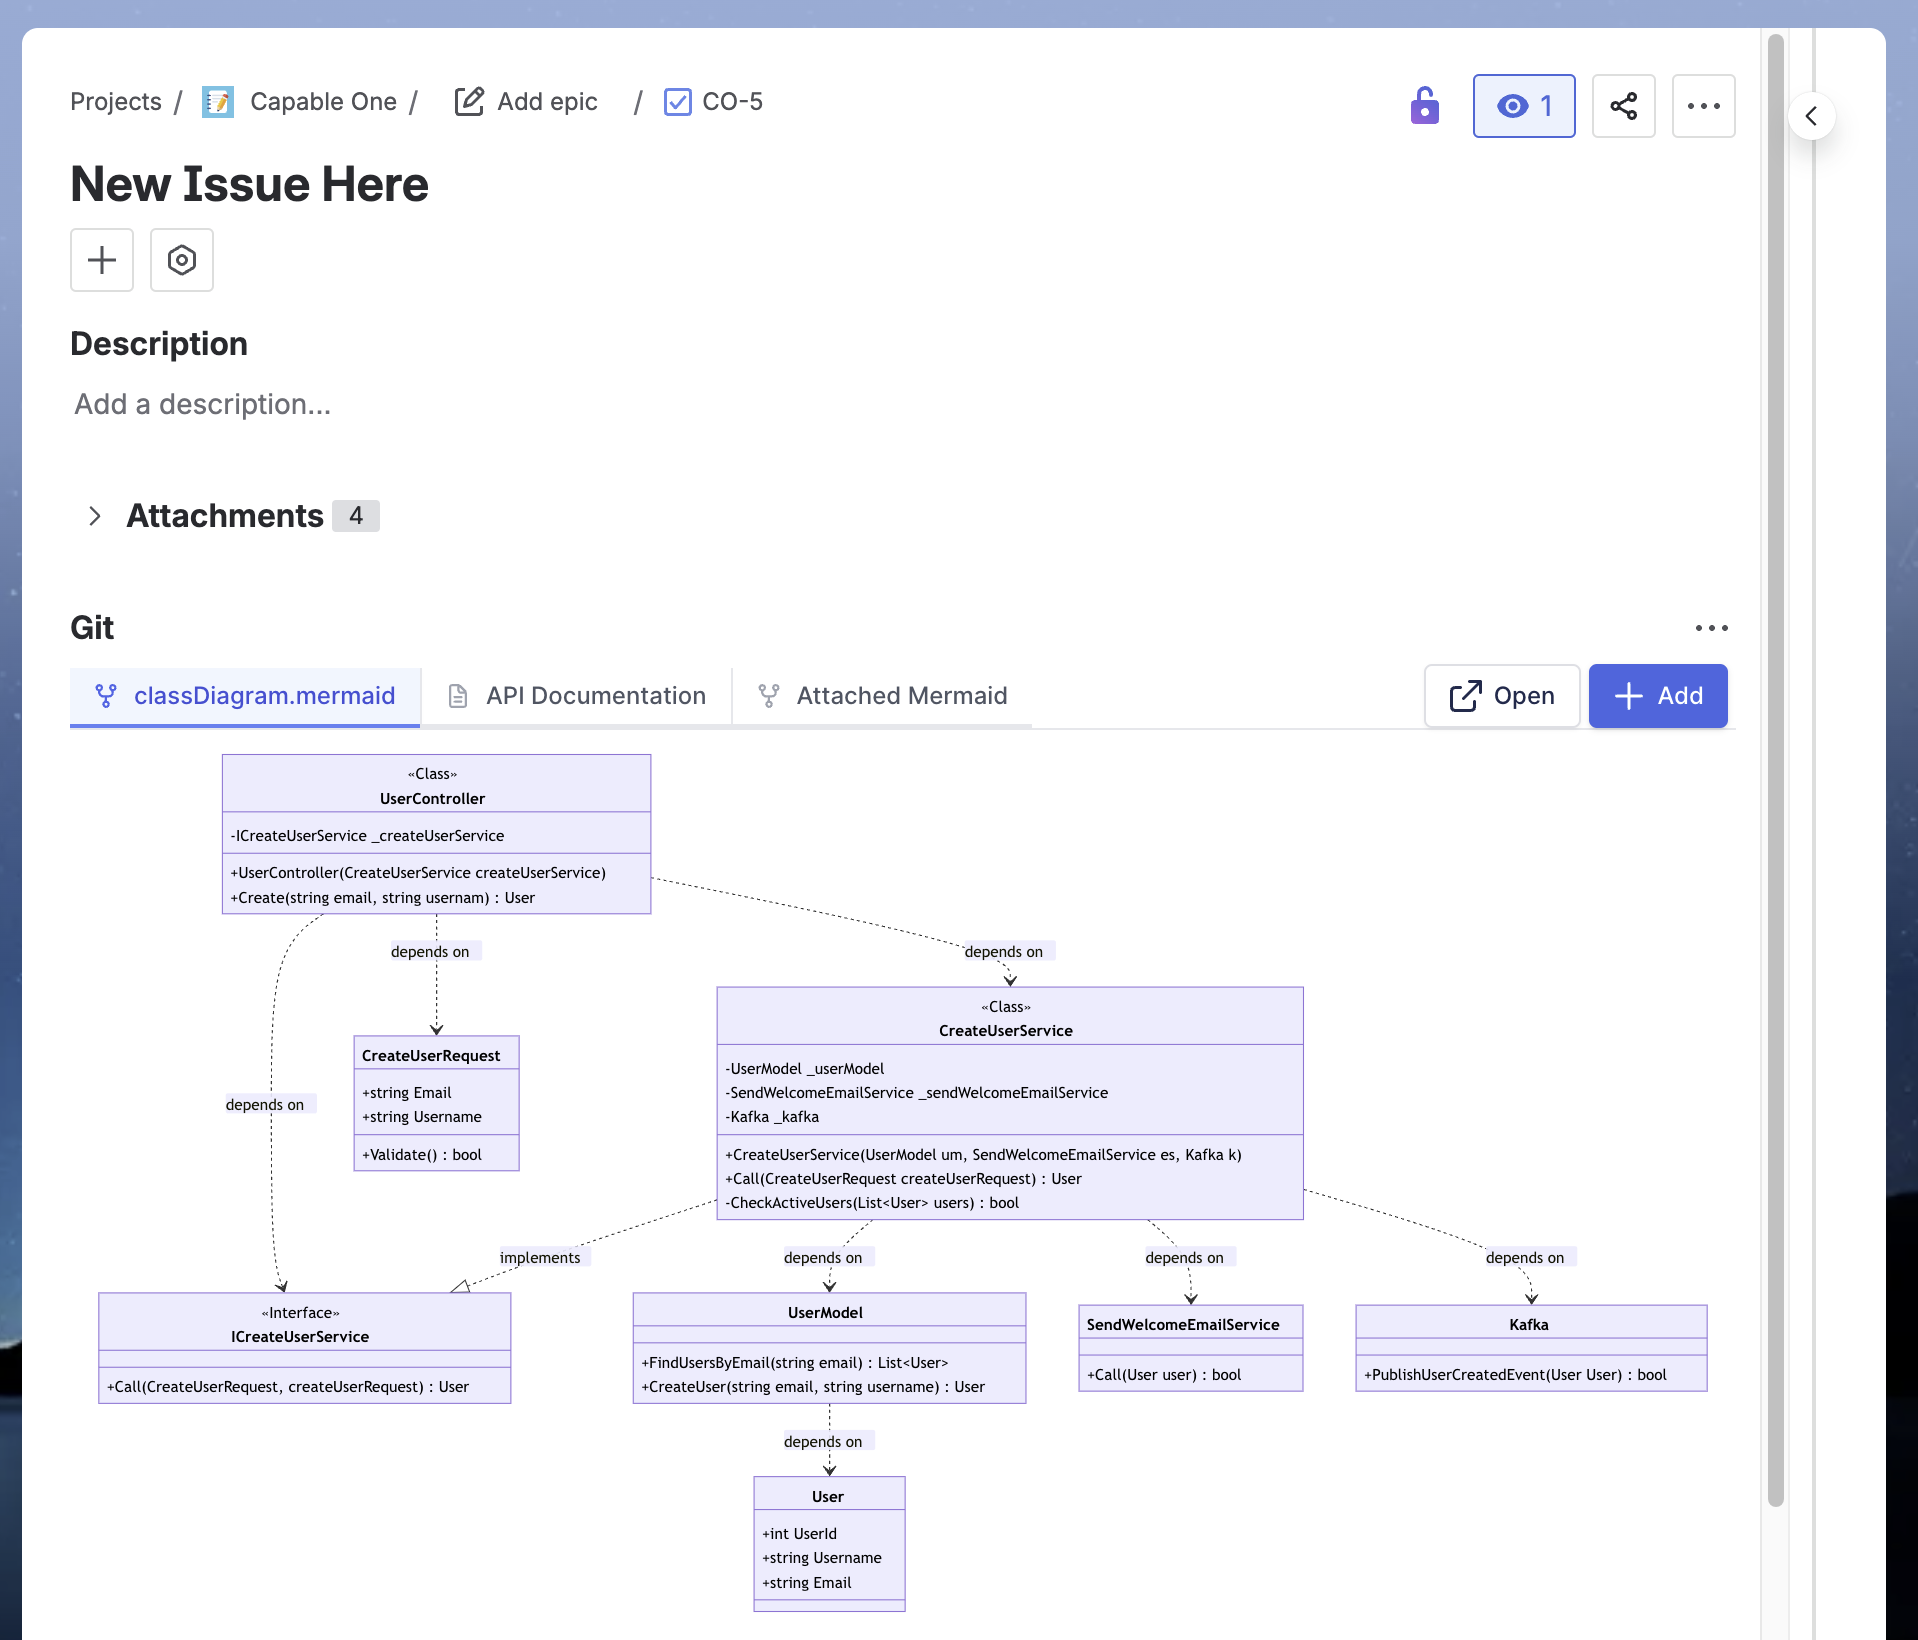Open the Git section ellipsis menu
This screenshot has width=1918, height=1640.
[1711, 628]
